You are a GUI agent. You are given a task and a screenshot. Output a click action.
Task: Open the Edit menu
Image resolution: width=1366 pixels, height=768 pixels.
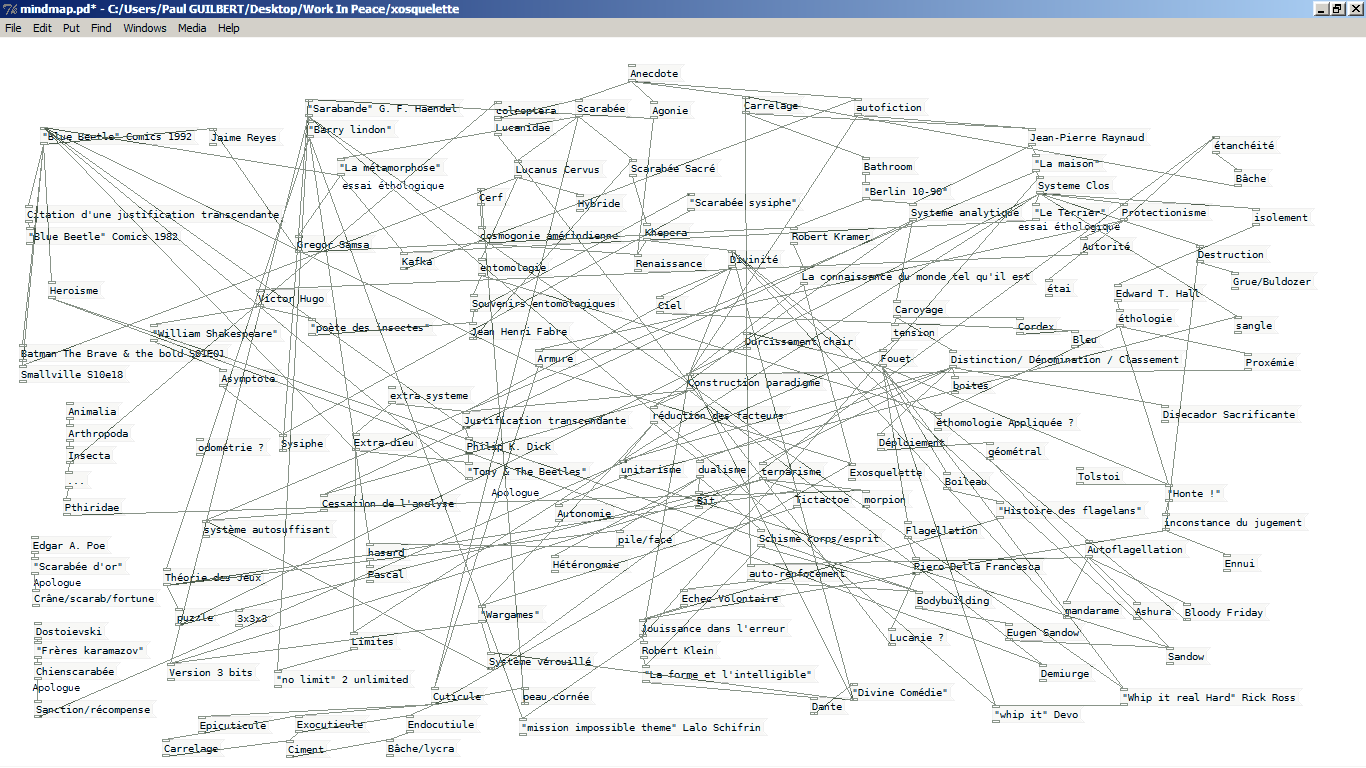pos(41,28)
